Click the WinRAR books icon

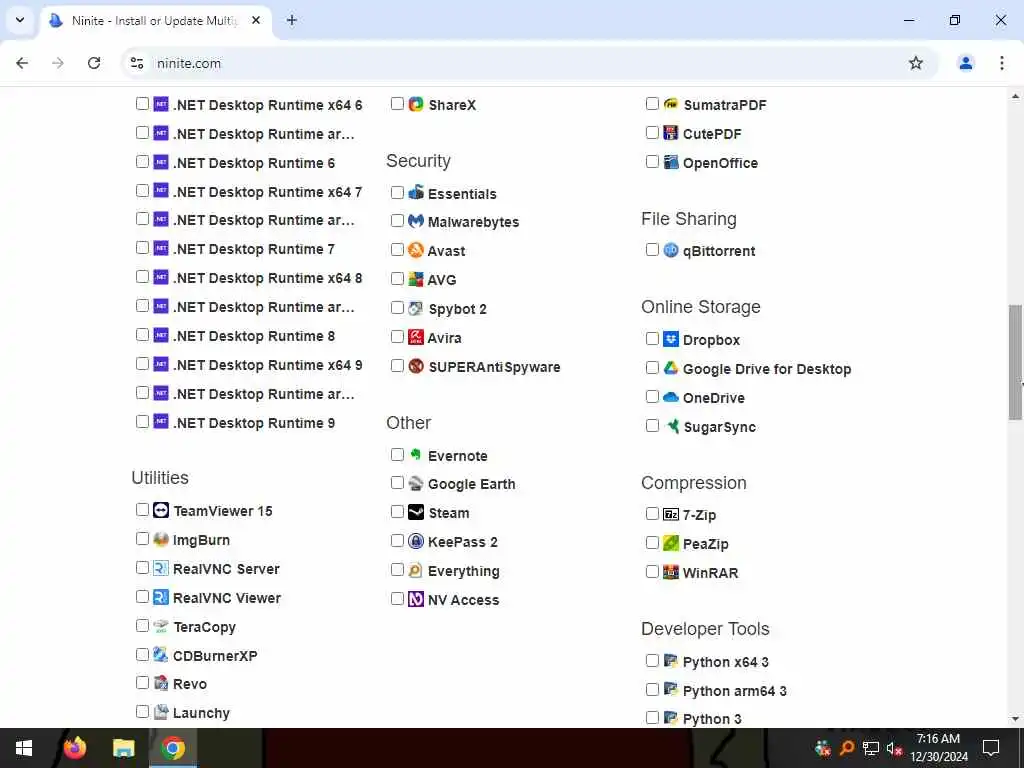click(671, 572)
